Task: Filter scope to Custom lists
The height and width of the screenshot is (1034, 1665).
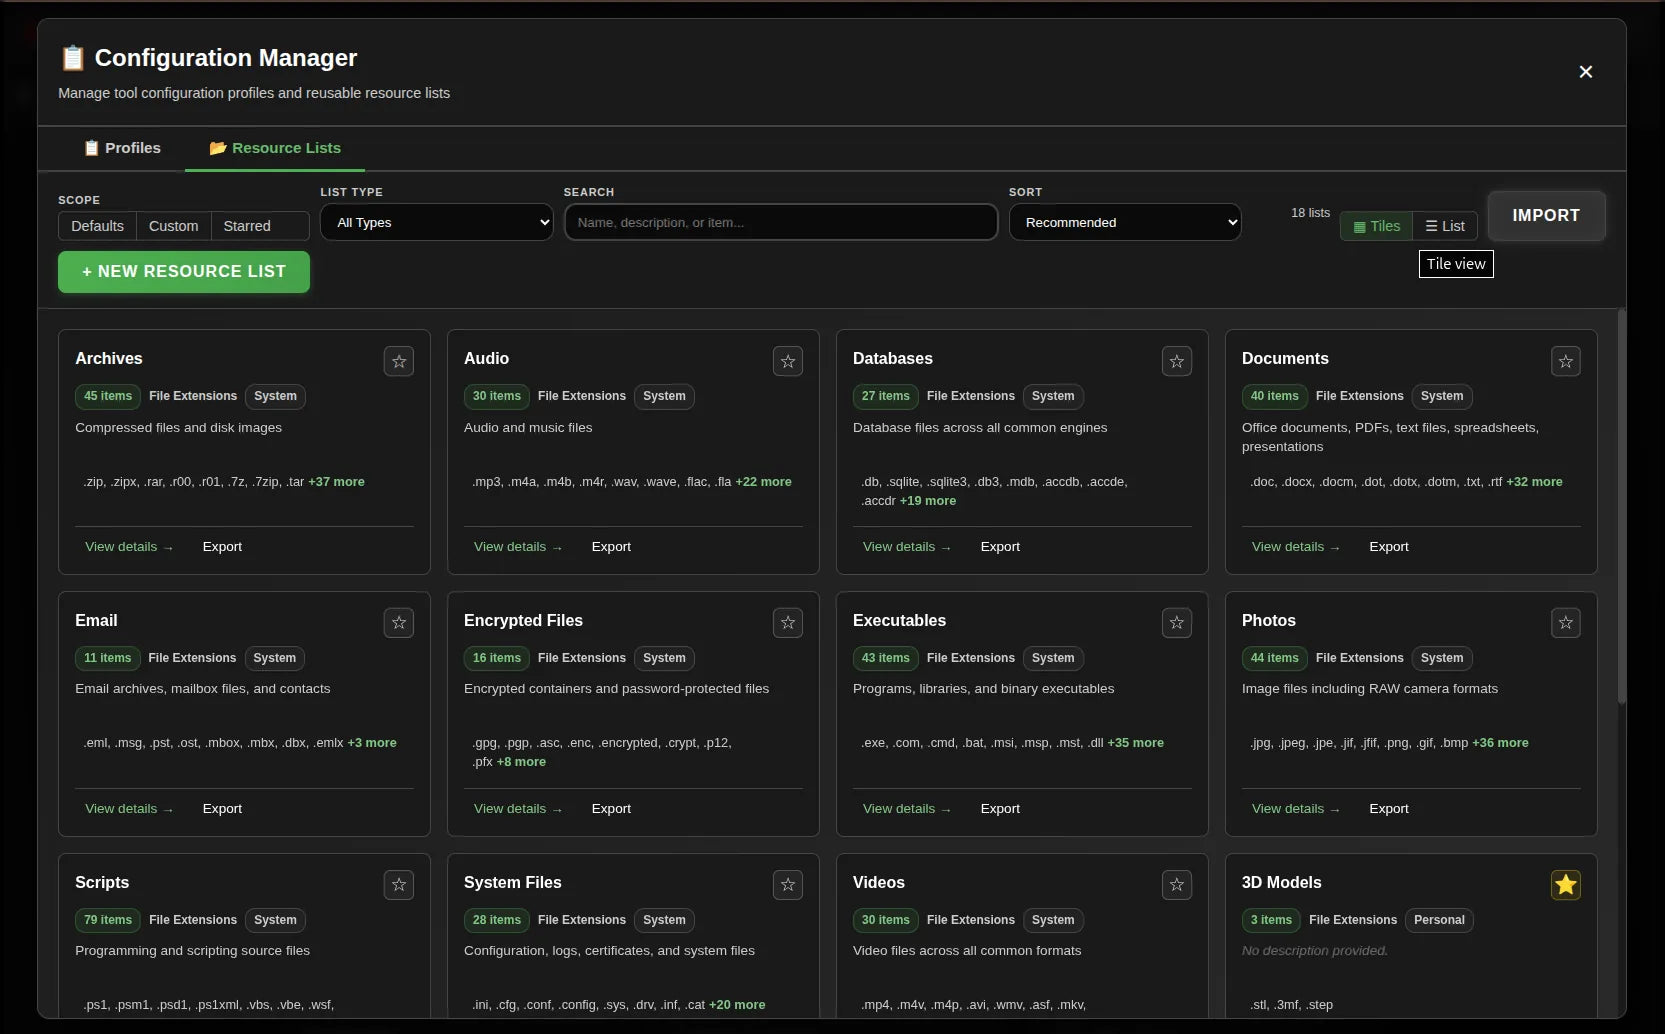Action: (174, 226)
